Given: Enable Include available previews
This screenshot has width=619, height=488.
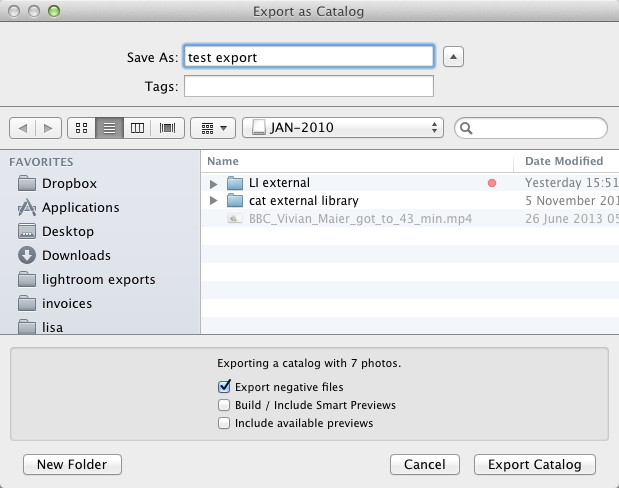Looking at the screenshot, I should (224, 423).
